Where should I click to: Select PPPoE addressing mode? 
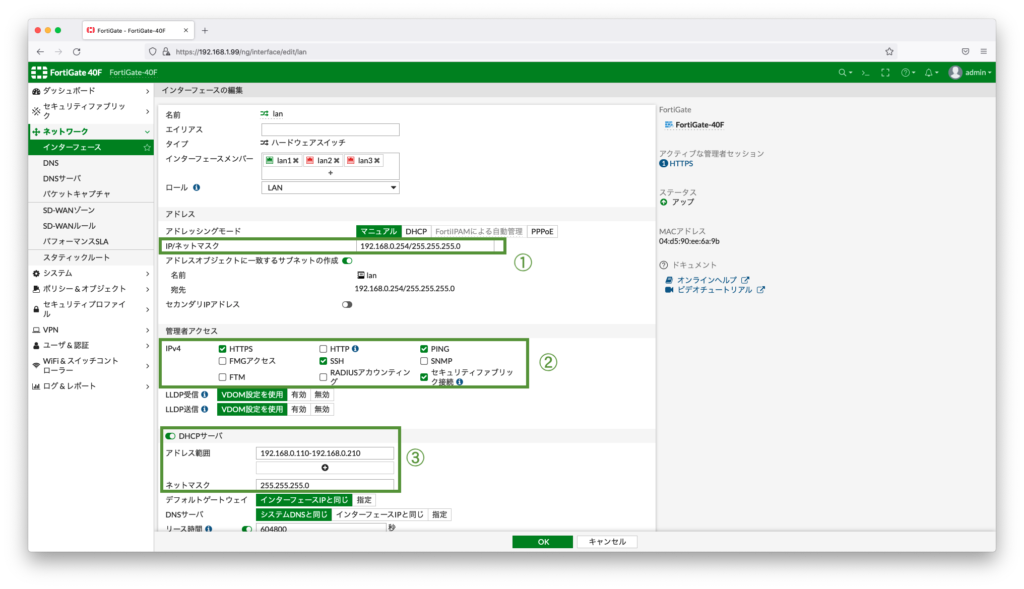pos(542,231)
